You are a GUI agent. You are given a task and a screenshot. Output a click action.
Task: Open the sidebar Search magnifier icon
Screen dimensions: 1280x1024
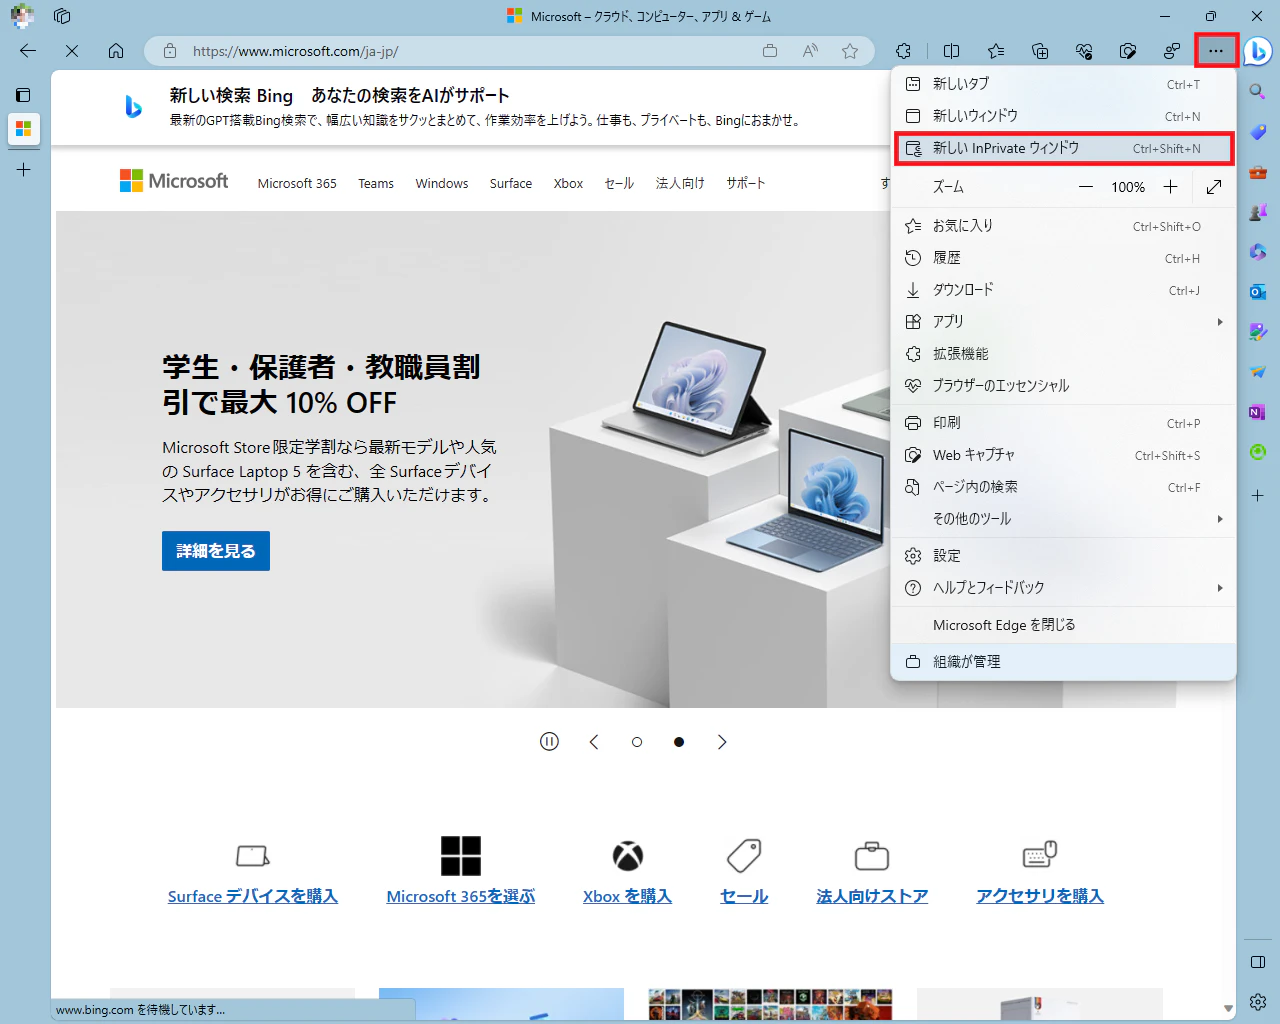(x=1258, y=92)
